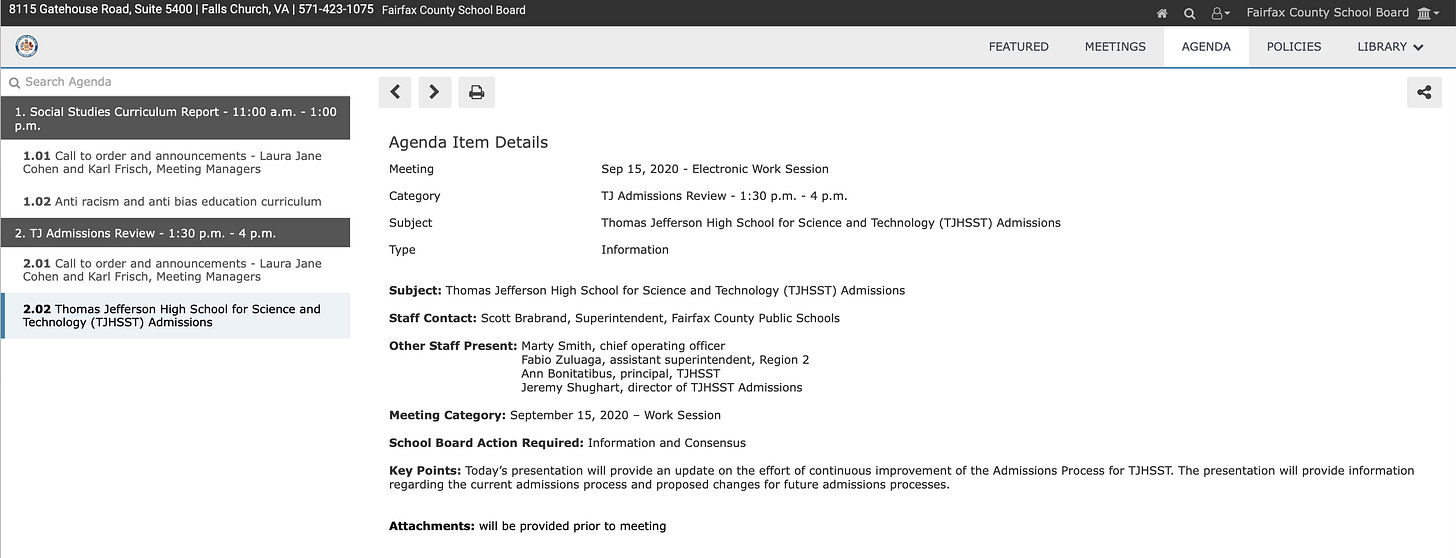Print the agenda item
1456x558 pixels.
477,92
